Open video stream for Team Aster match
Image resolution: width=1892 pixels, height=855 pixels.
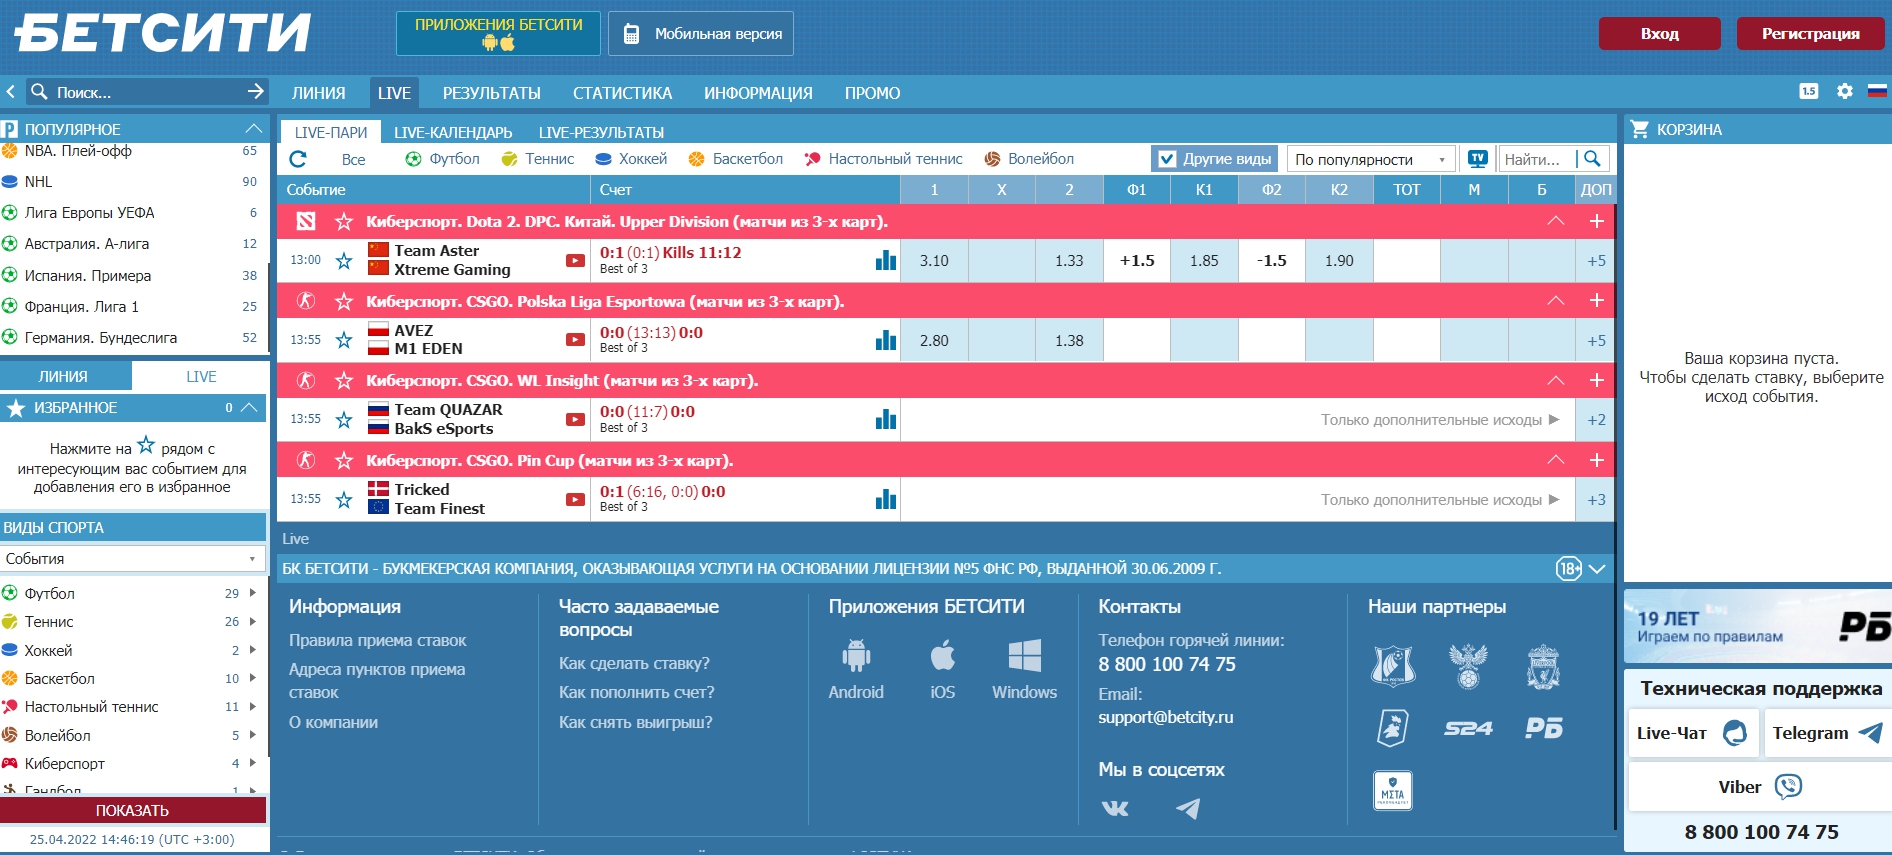tap(575, 261)
